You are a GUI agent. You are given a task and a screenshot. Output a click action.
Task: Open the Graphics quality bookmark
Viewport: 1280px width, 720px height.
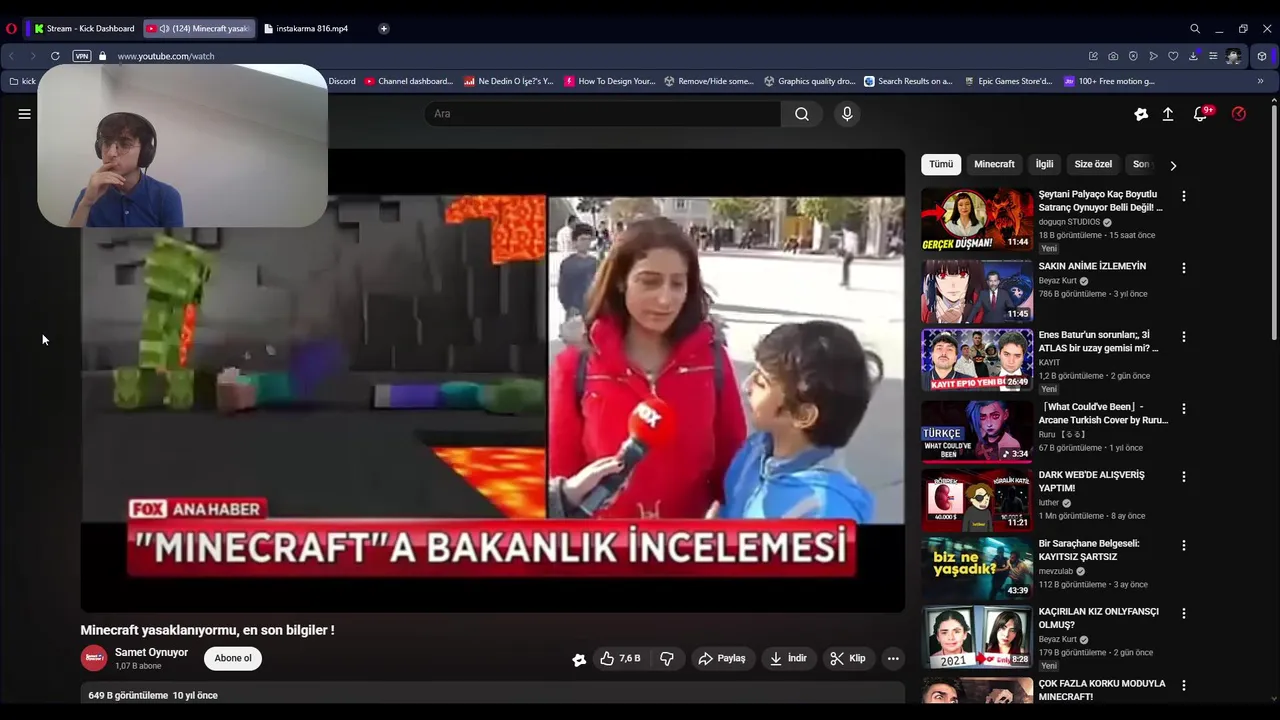pos(810,81)
